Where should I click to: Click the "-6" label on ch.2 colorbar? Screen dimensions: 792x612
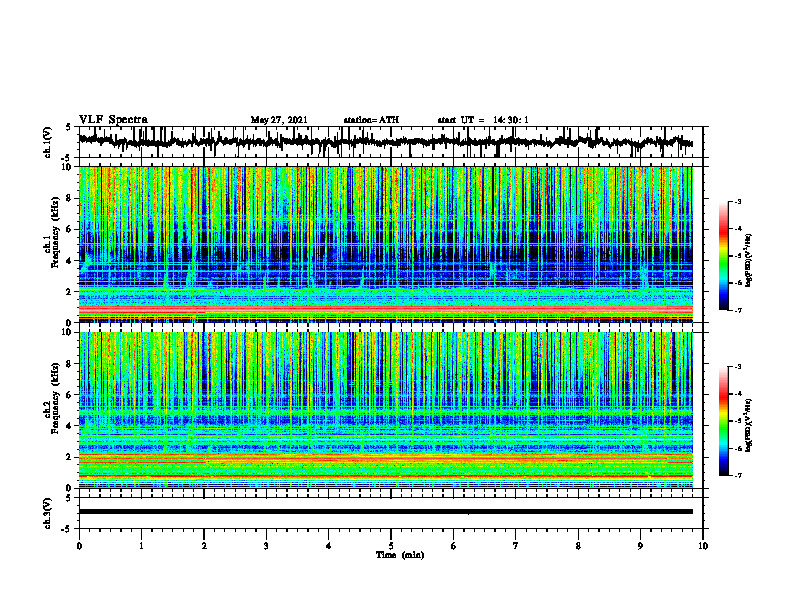point(738,448)
